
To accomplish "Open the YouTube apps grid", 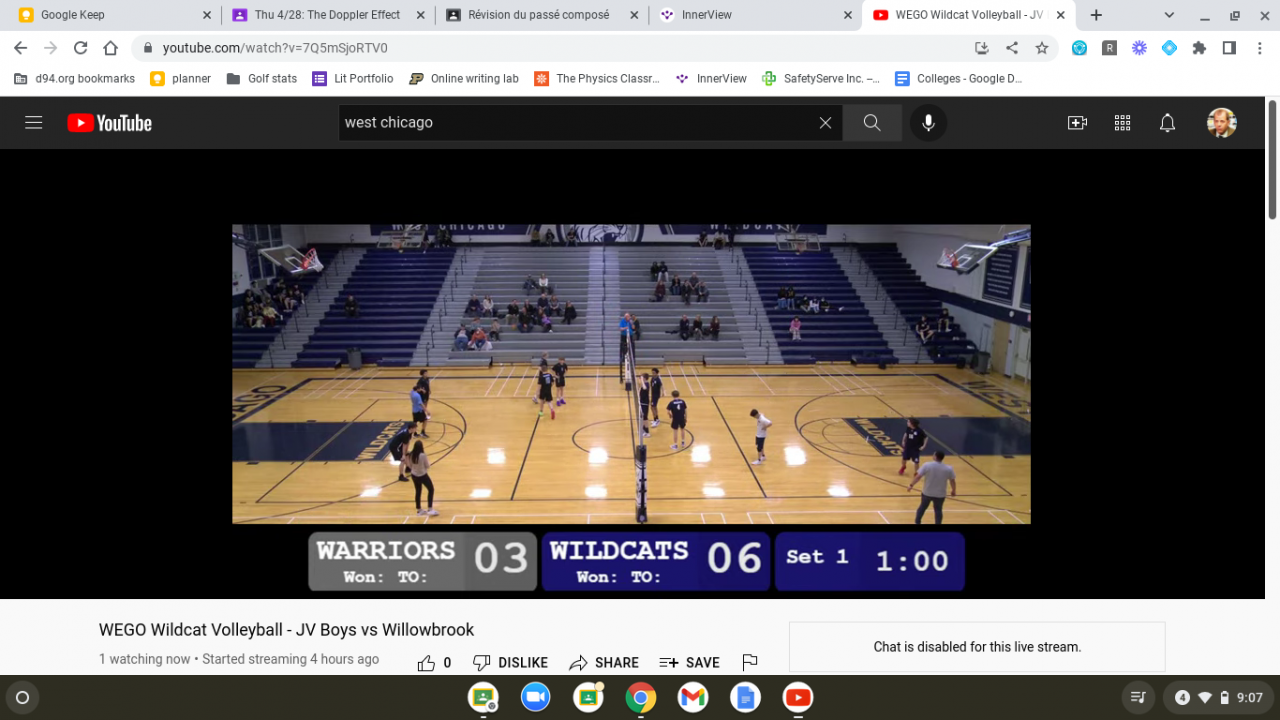I will (x=1122, y=123).
